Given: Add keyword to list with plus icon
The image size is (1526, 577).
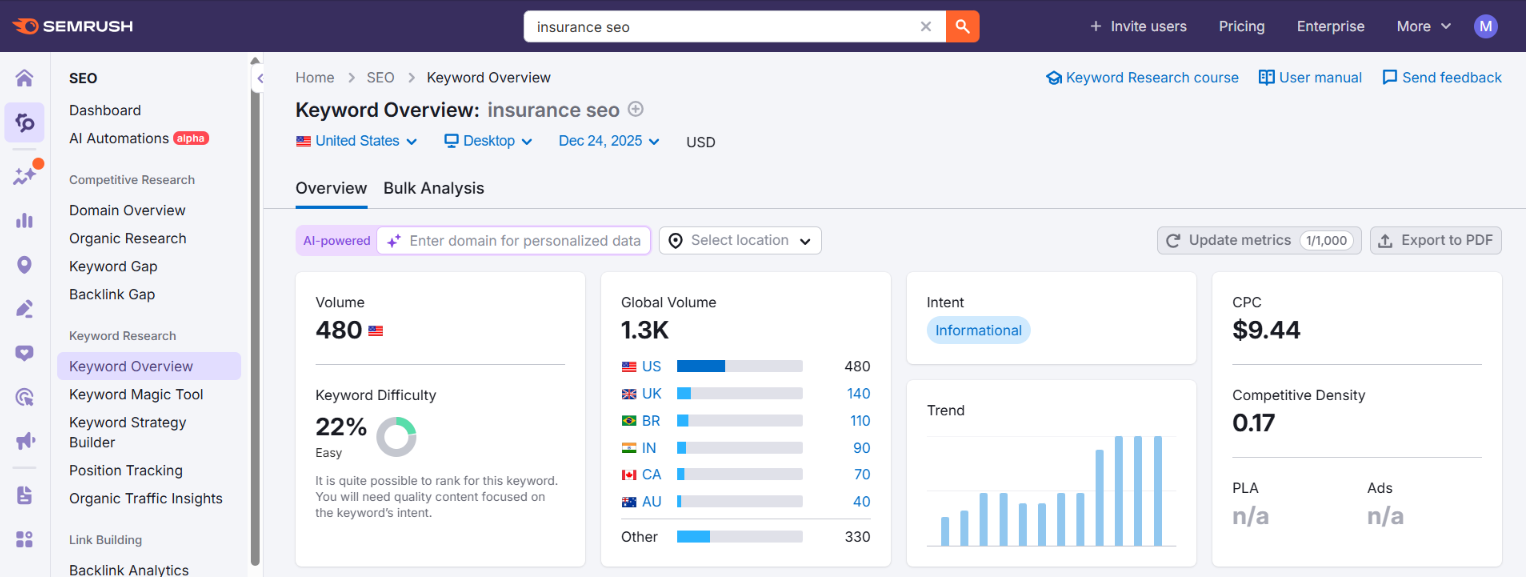Looking at the screenshot, I should [635, 110].
